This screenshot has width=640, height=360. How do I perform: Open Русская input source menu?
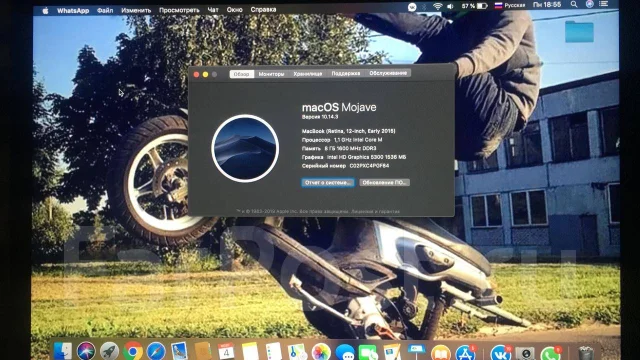[x=510, y=5]
